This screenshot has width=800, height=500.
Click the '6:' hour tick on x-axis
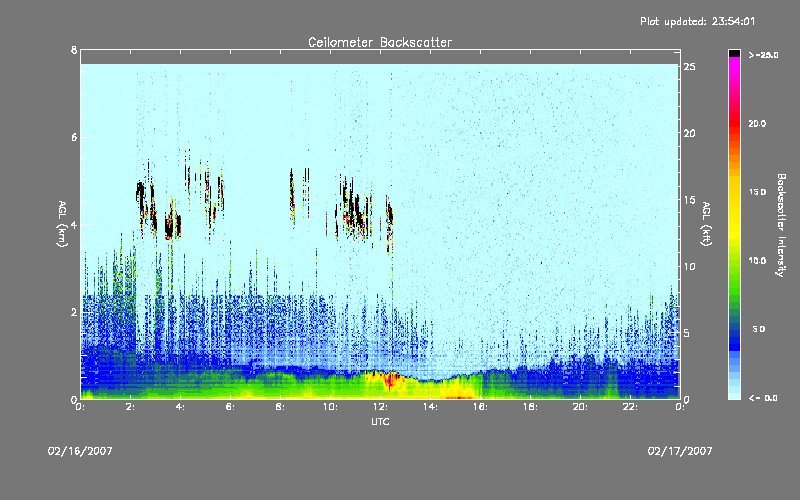[231, 407]
